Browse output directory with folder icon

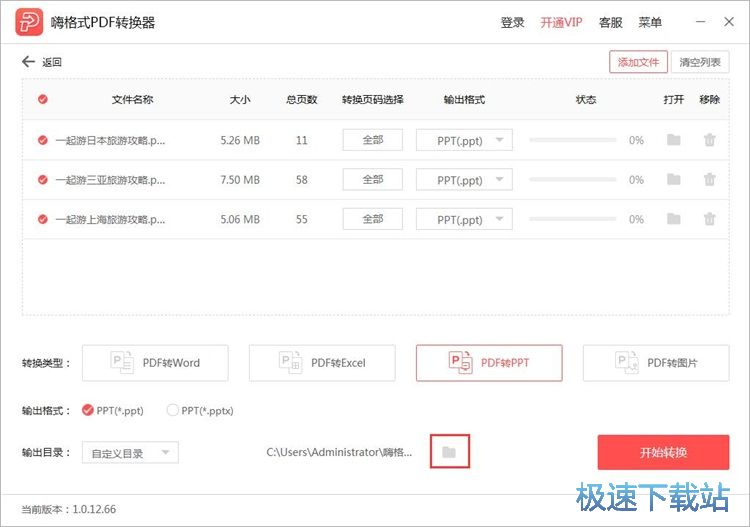coord(449,451)
